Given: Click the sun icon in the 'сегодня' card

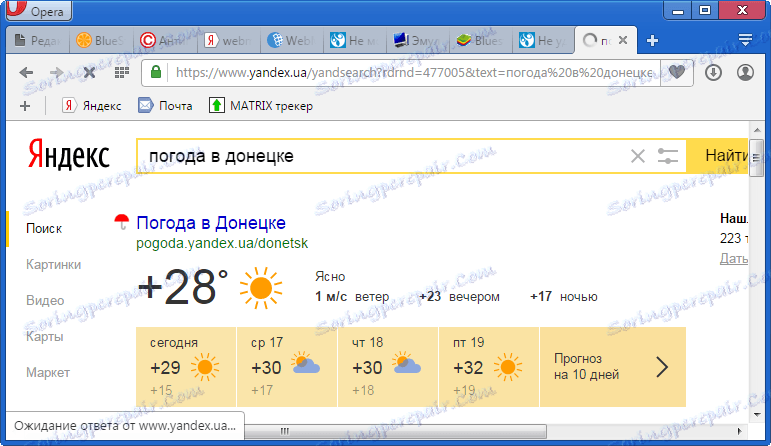Looking at the screenshot, I should (205, 367).
